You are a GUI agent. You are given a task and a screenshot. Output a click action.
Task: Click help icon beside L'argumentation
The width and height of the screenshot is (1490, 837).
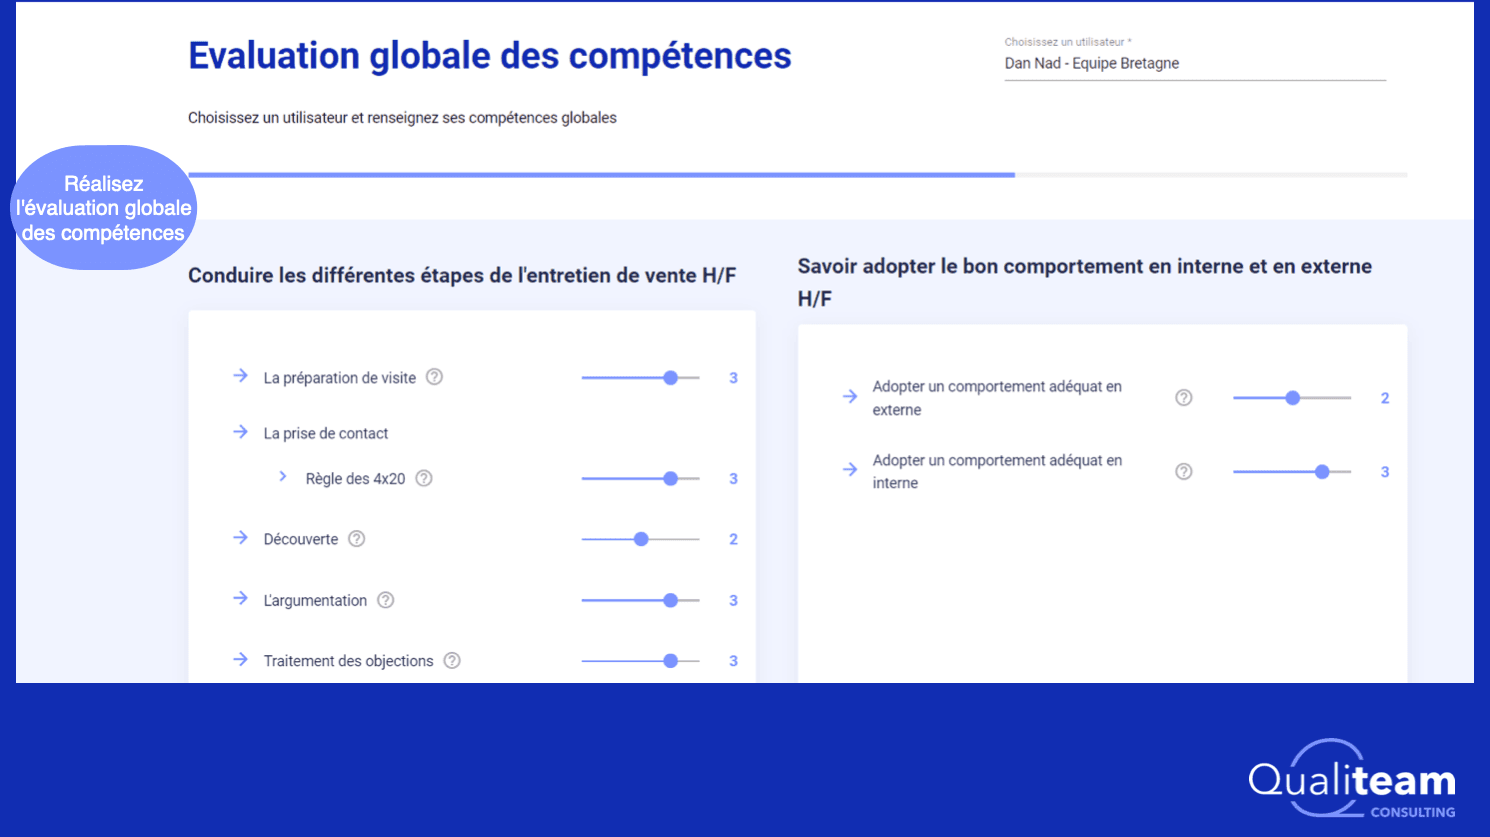click(x=385, y=600)
